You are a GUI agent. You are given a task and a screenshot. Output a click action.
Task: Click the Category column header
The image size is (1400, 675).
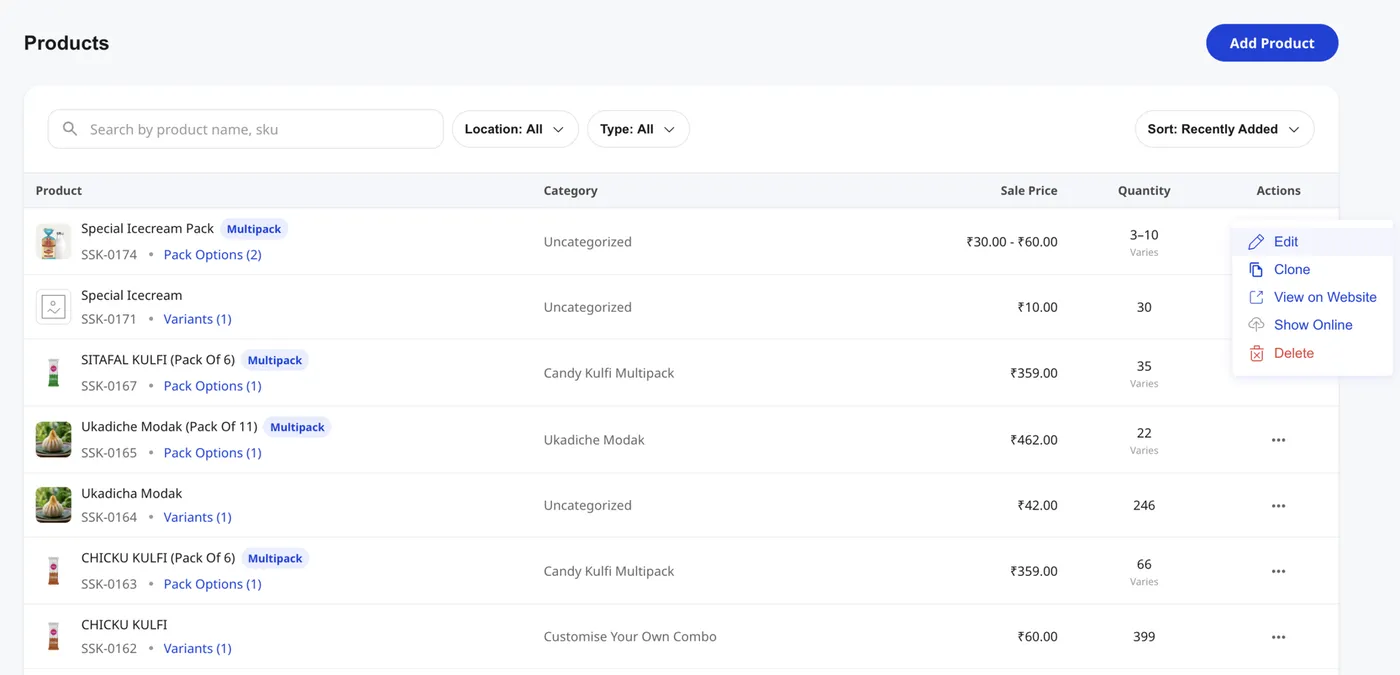[570, 190]
